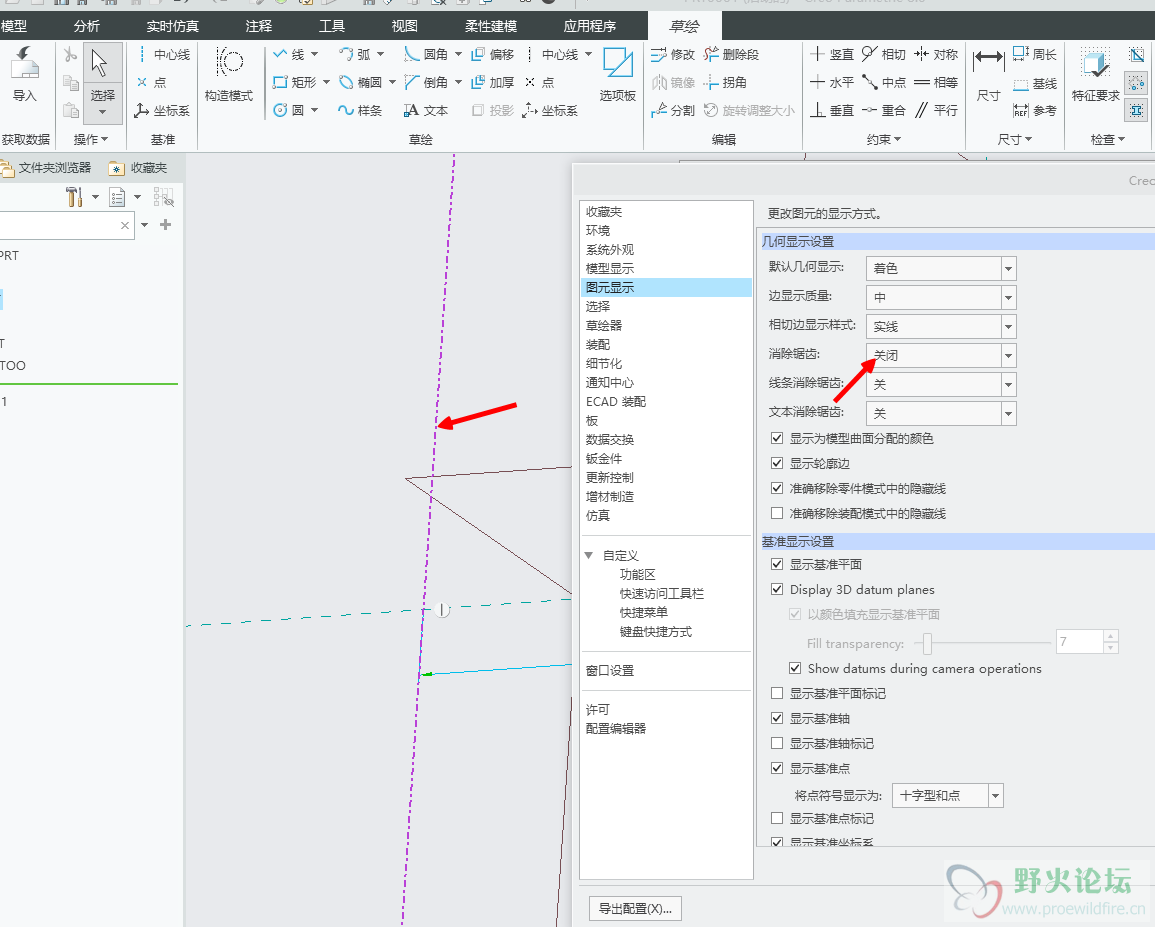Click the 修改 modify tool
The width and height of the screenshot is (1155, 927).
tap(673, 55)
